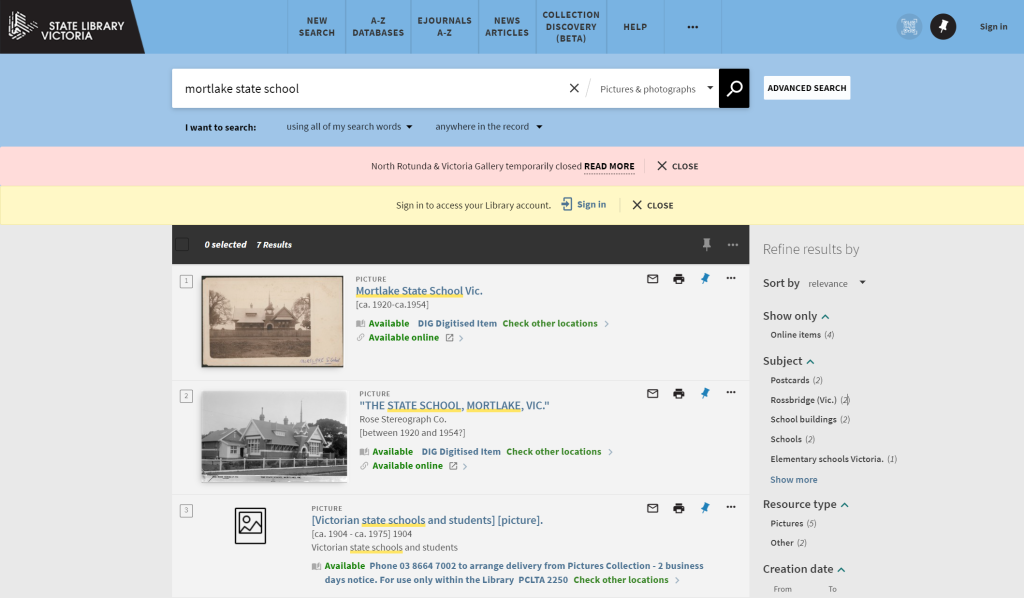Close the sign-in notification banner
The height and width of the screenshot is (598, 1024).
point(652,205)
